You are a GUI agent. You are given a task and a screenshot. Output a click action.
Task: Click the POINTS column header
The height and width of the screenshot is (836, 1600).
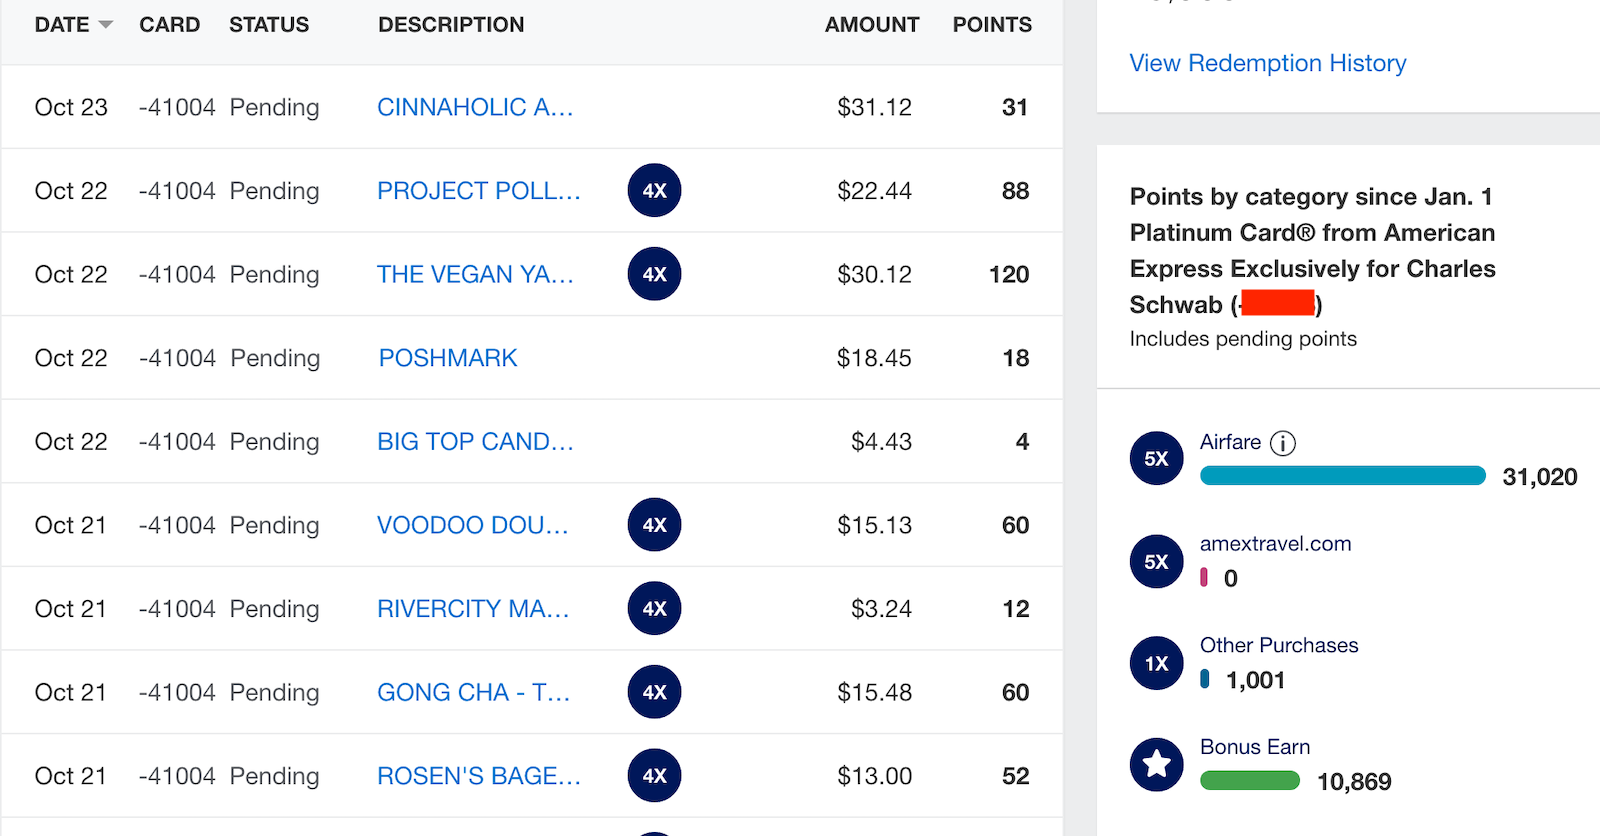click(x=991, y=25)
